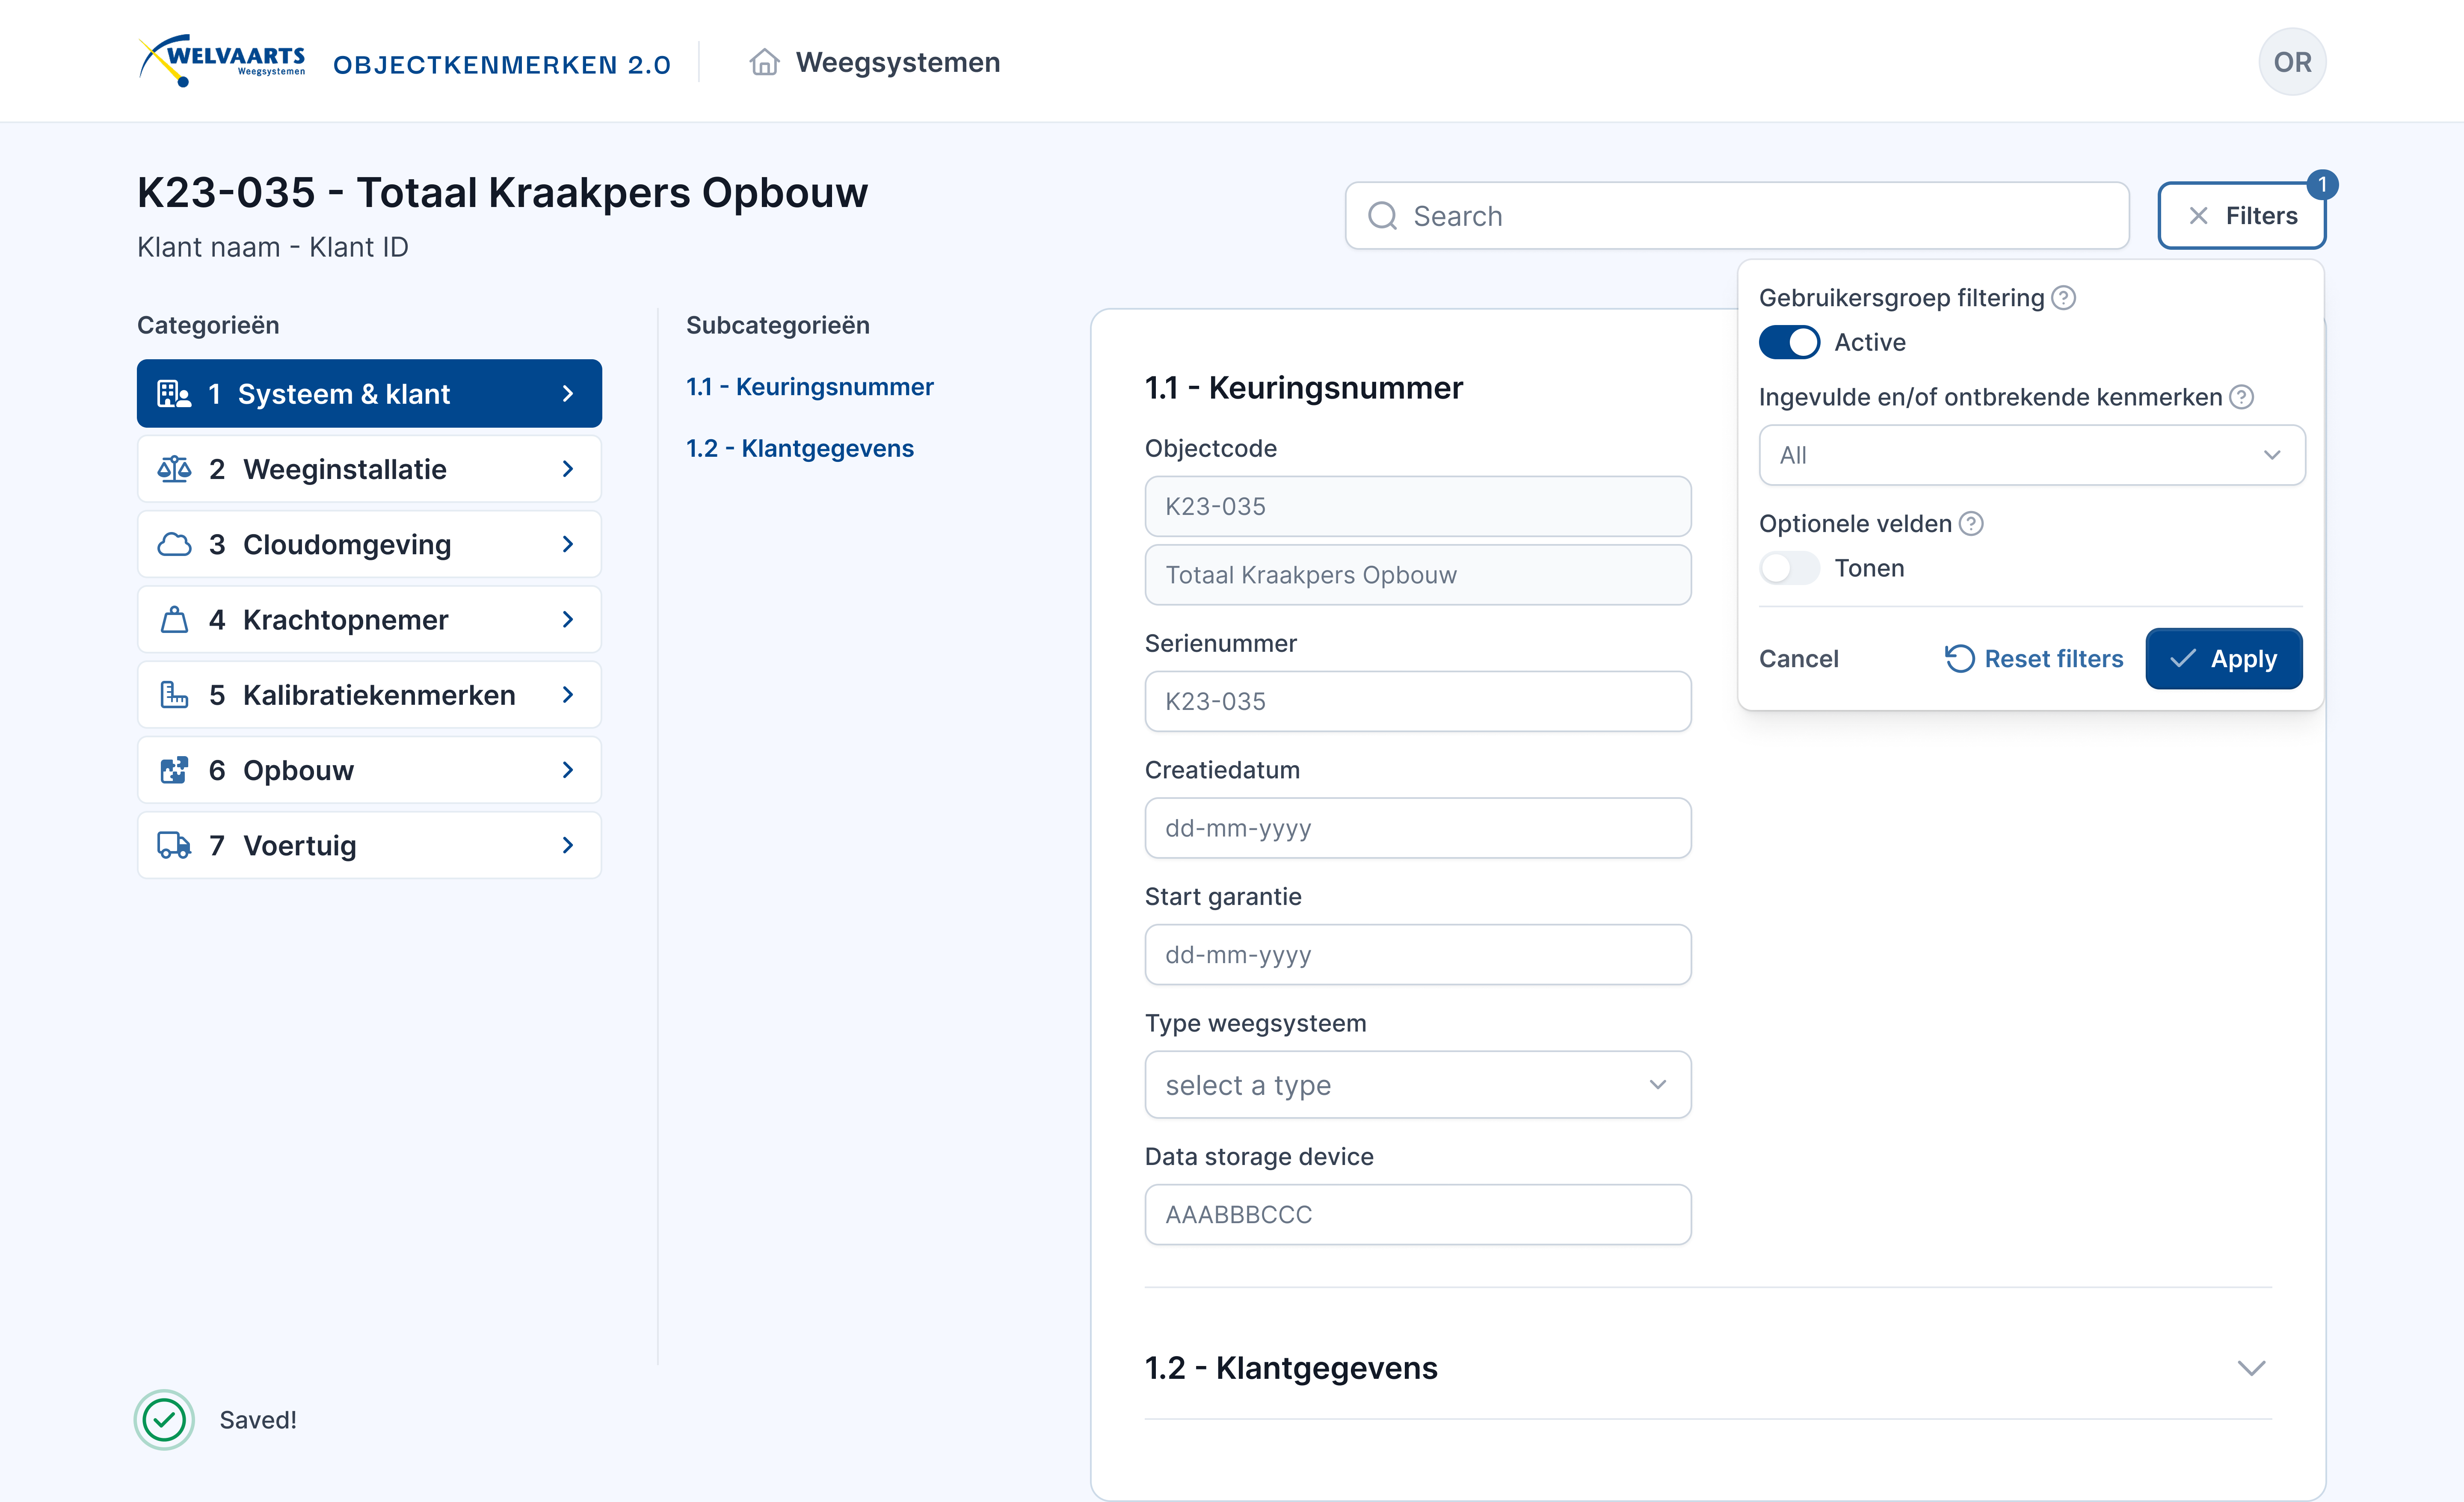
Task: Click help icon beside Ingevulde en/of ontbrekende kenmerken
Action: pos(2241,397)
